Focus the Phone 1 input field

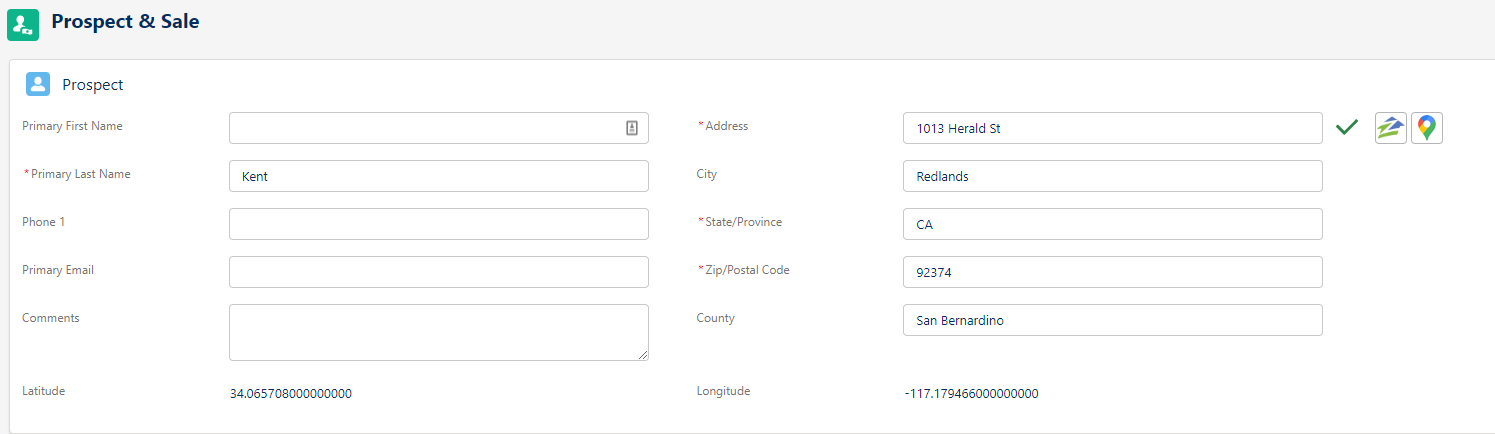[x=439, y=224]
